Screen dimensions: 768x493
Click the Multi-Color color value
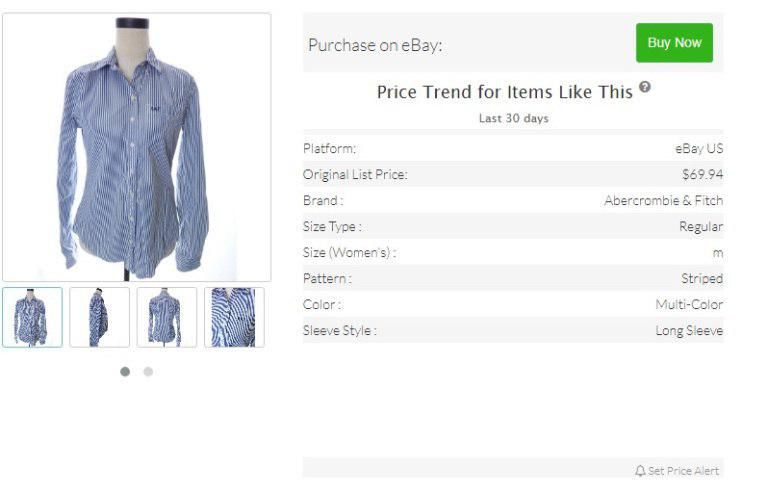[x=689, y=305]
